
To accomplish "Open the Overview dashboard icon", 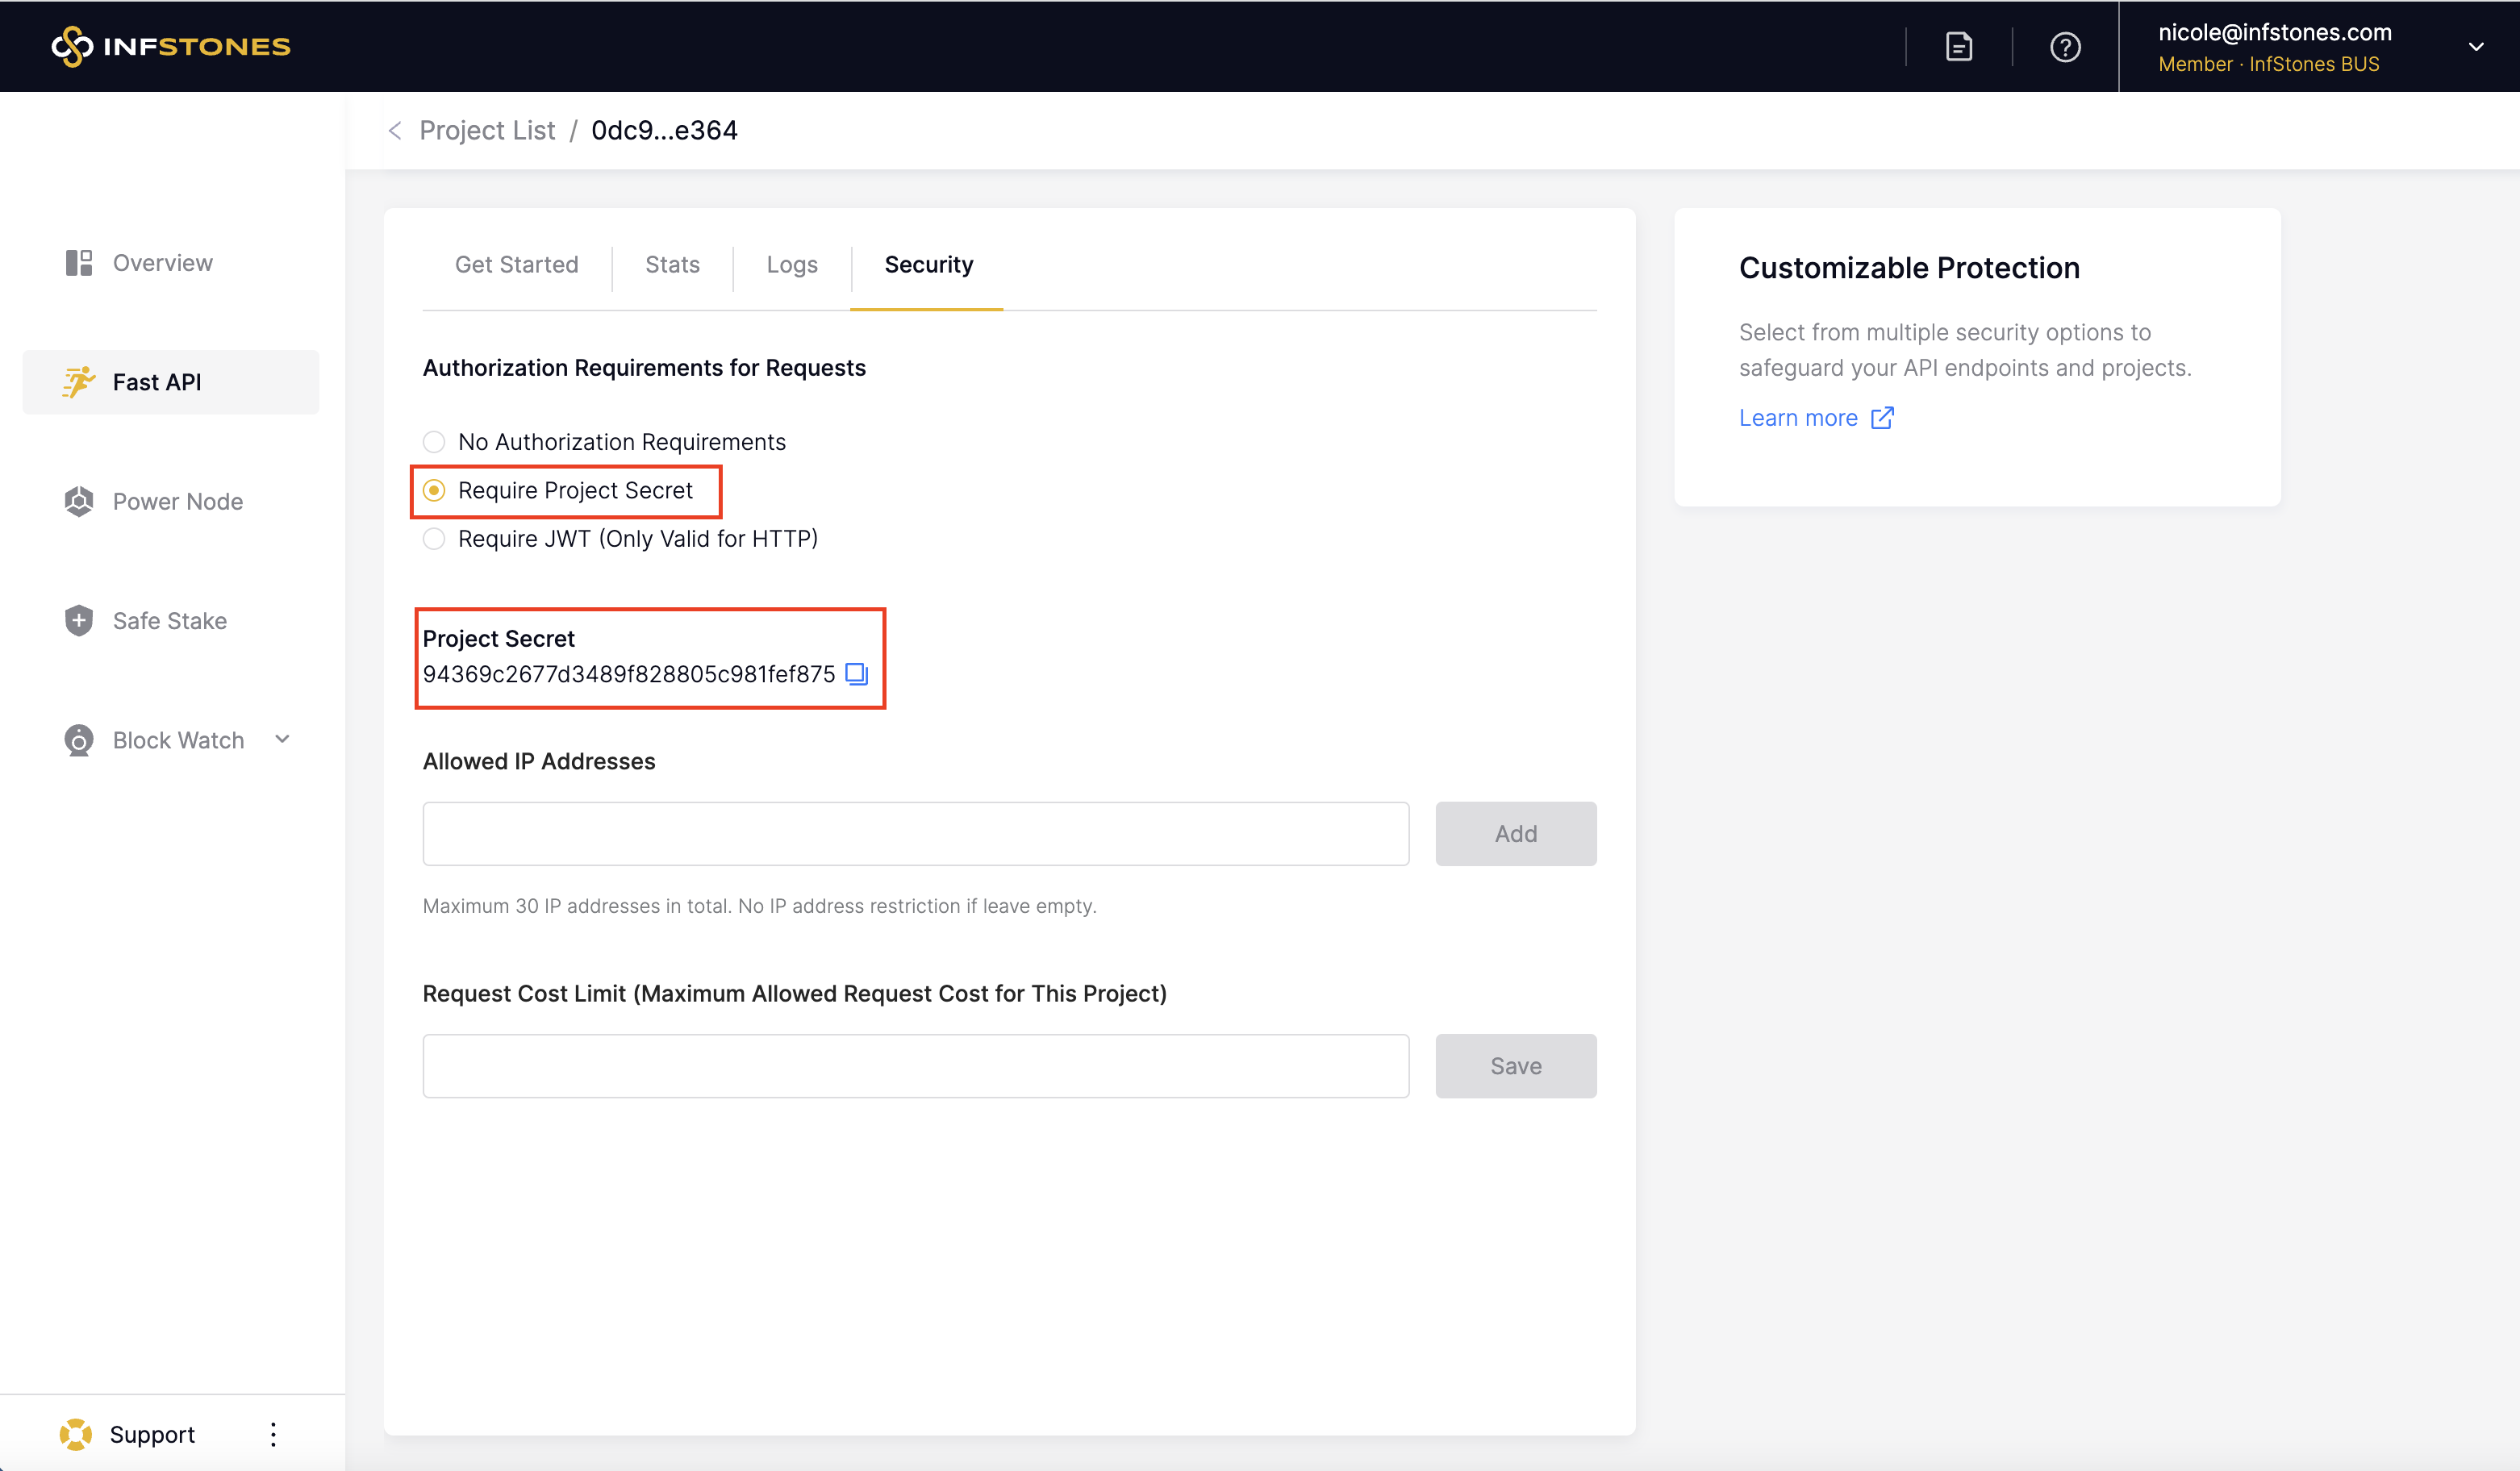I will (x=79, y=263).
